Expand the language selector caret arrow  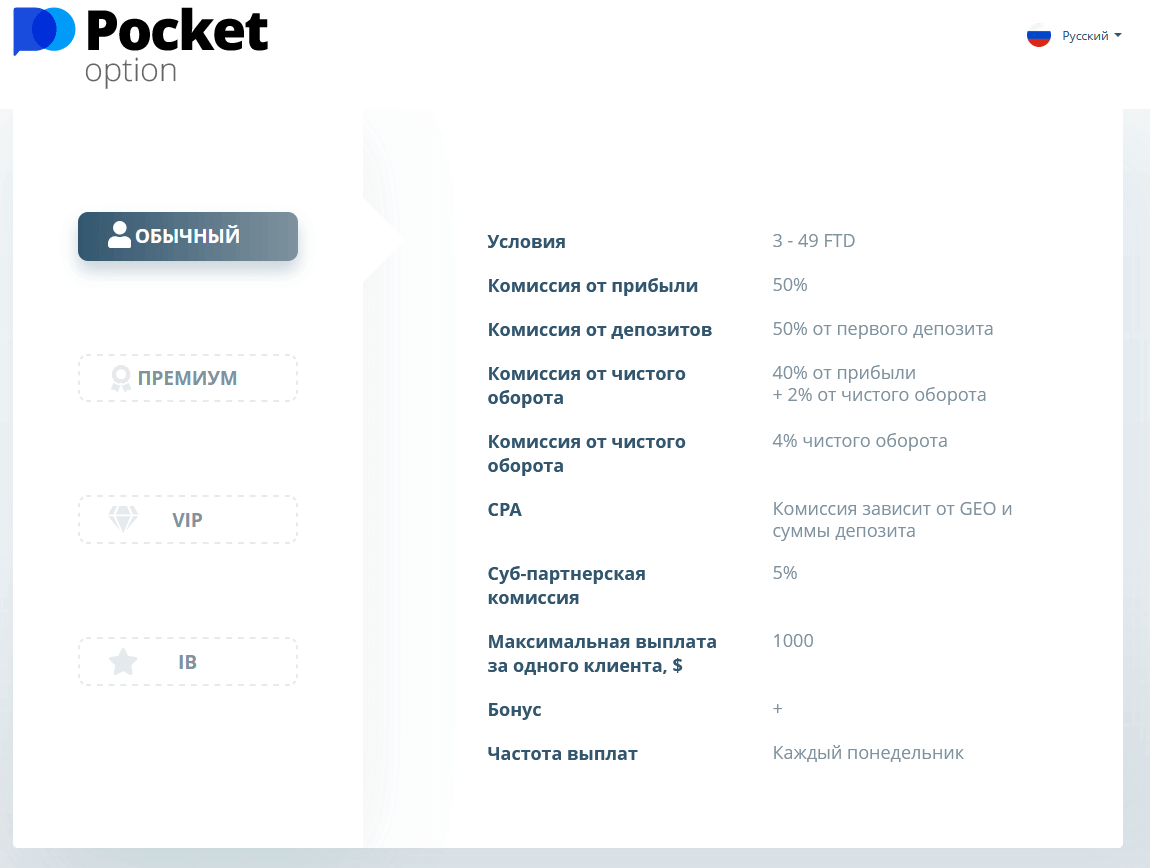click(1118, 36)
